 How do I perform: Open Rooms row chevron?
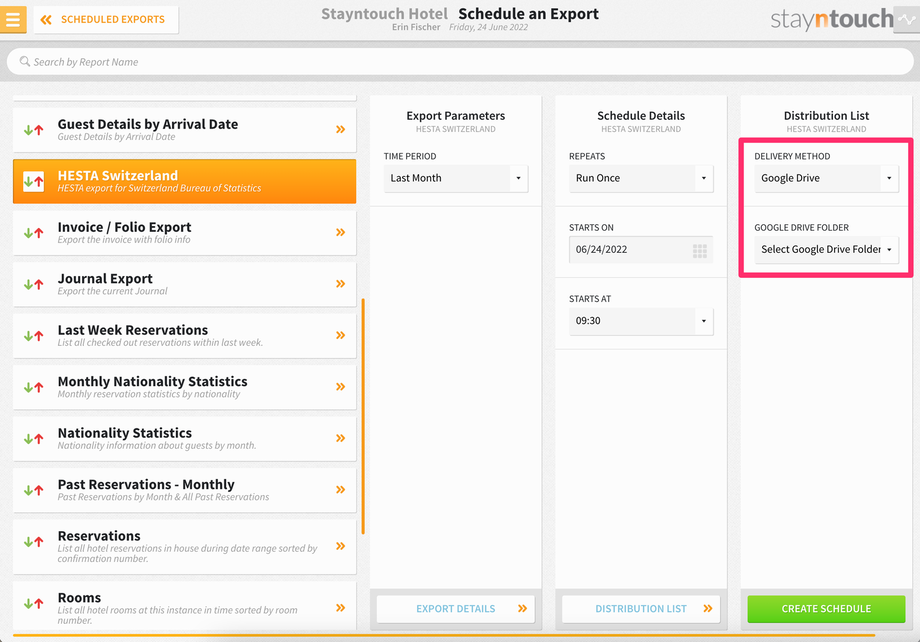340,608
